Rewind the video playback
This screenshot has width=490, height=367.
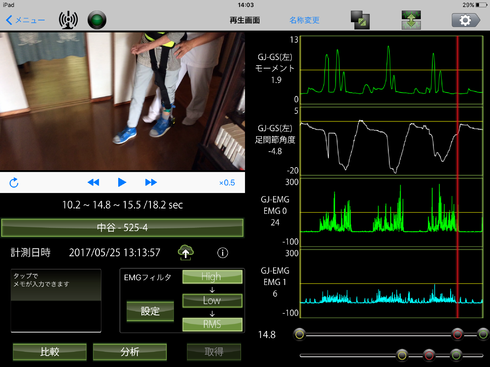pos(93,182)
